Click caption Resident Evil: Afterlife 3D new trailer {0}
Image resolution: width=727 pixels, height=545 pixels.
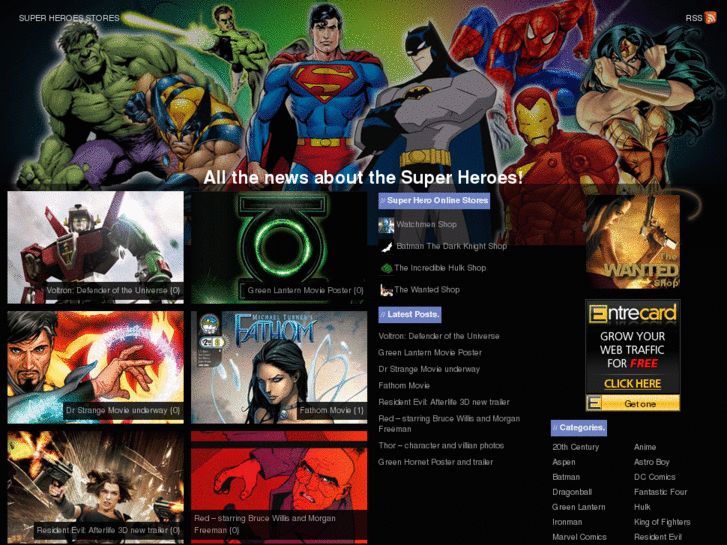point(108,530)
